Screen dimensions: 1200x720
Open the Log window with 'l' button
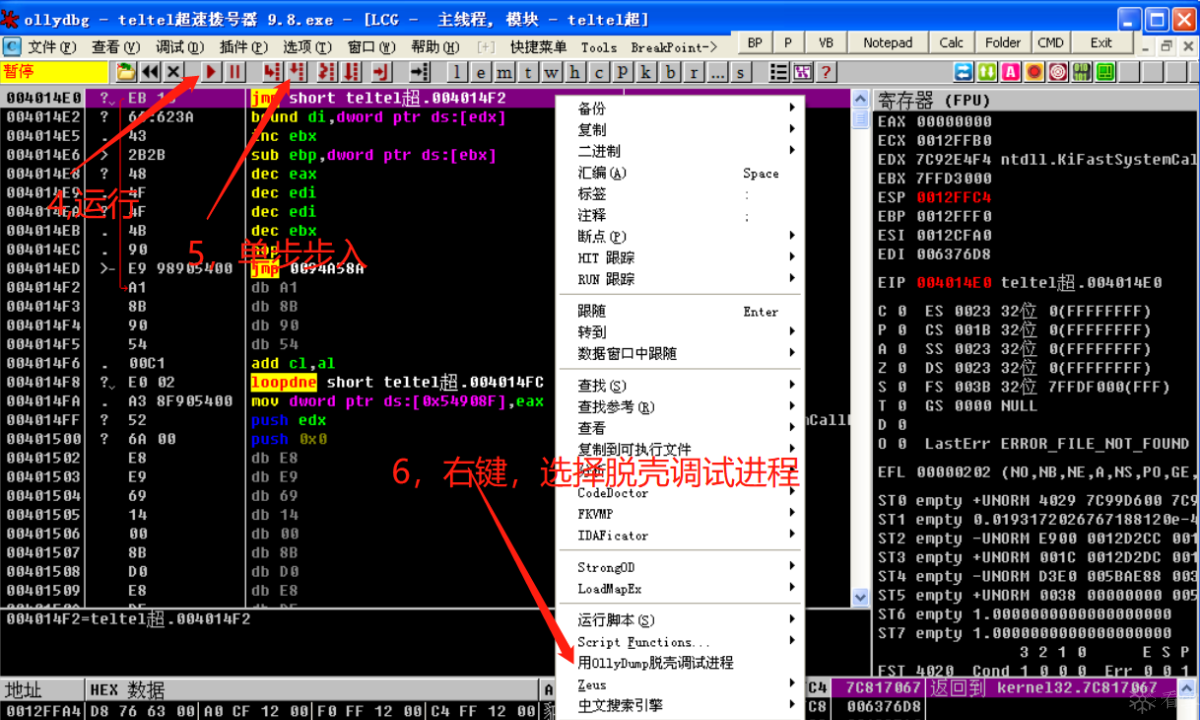[457, 72]
